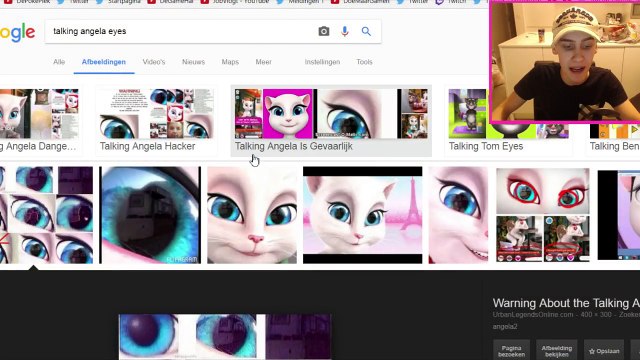The image size is (640, 360).
Task: Pick the 'Talking Tom Eyes' suggestion chip
Action: coord(508,121)
